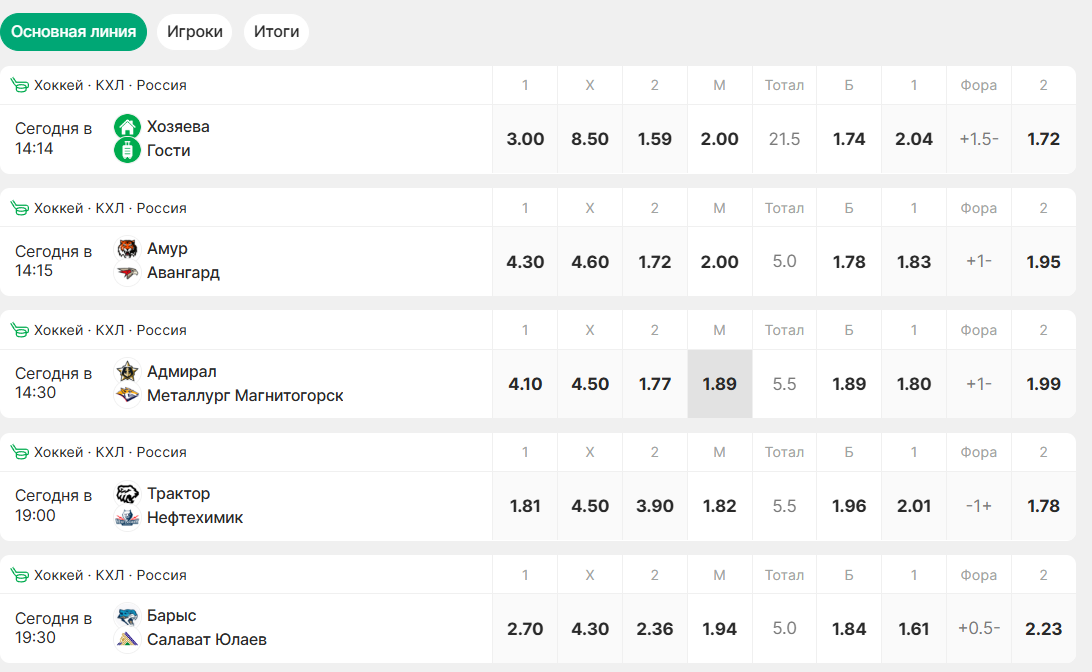
Task: Bet on Амур win at 4.30
Action: pos(525,262)
